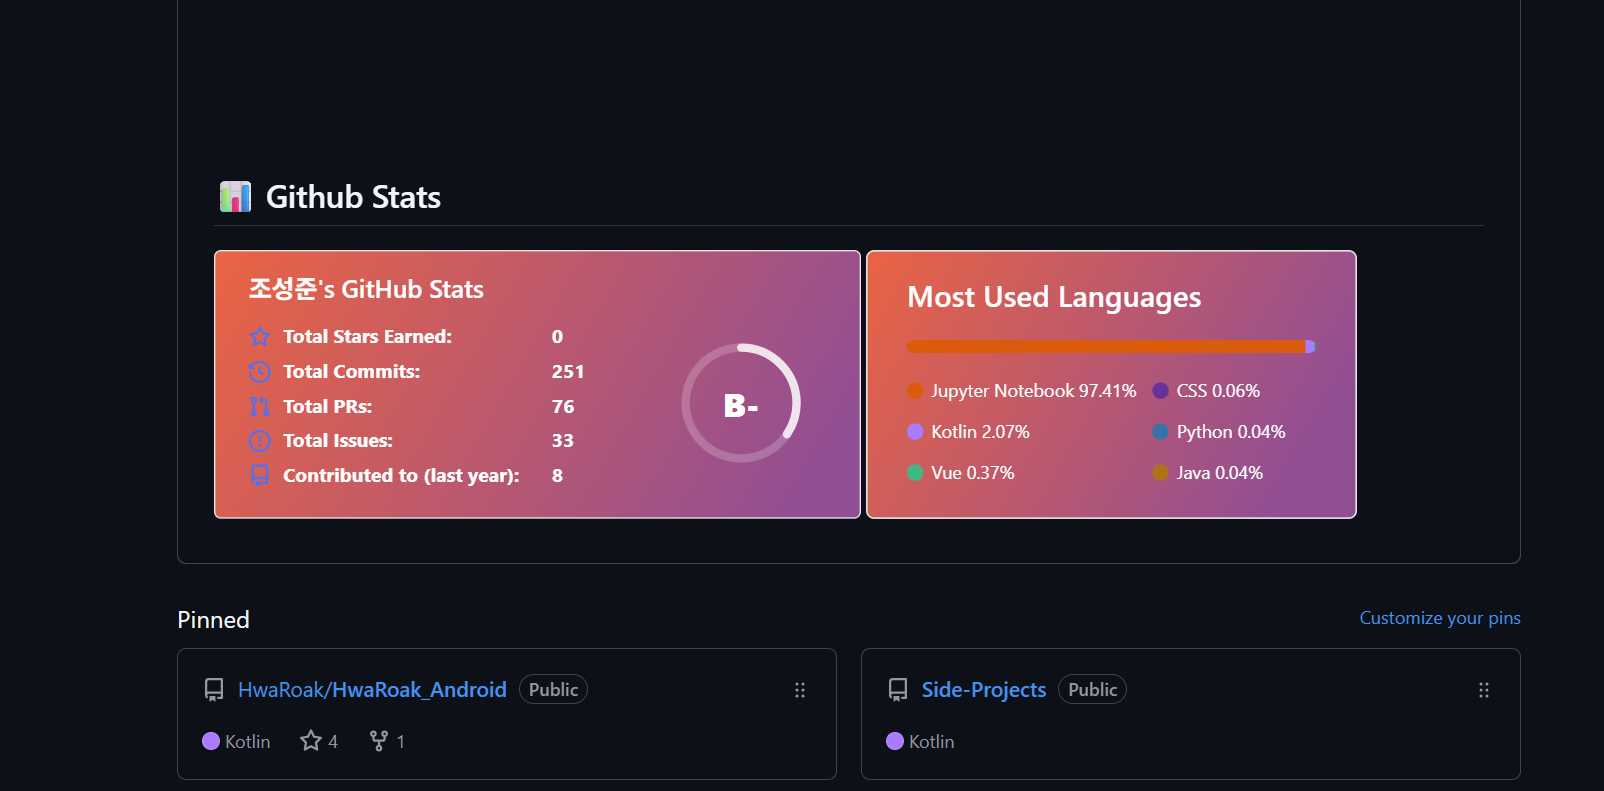The height and width of the screenshot is (791, 1604).
Task: Click the orange language usage progress bar
Action: [x=1107, y=346]
